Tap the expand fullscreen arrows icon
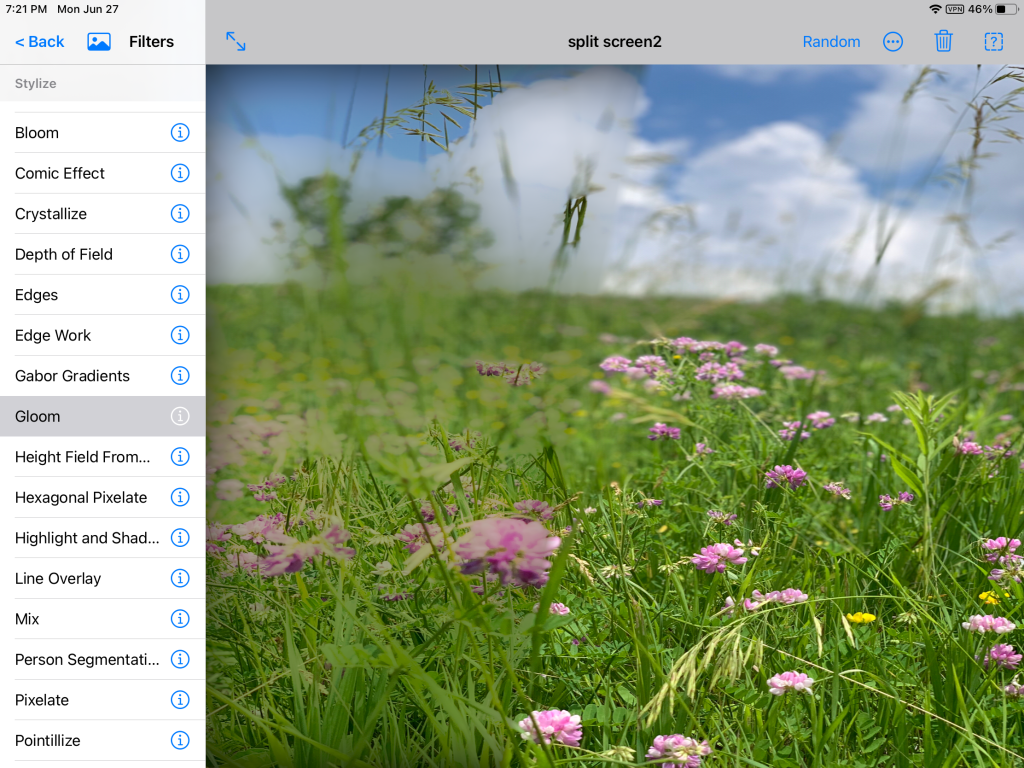Image resolution: width=1024 pixels, height=768 pixels. click(x=236, y=41)
